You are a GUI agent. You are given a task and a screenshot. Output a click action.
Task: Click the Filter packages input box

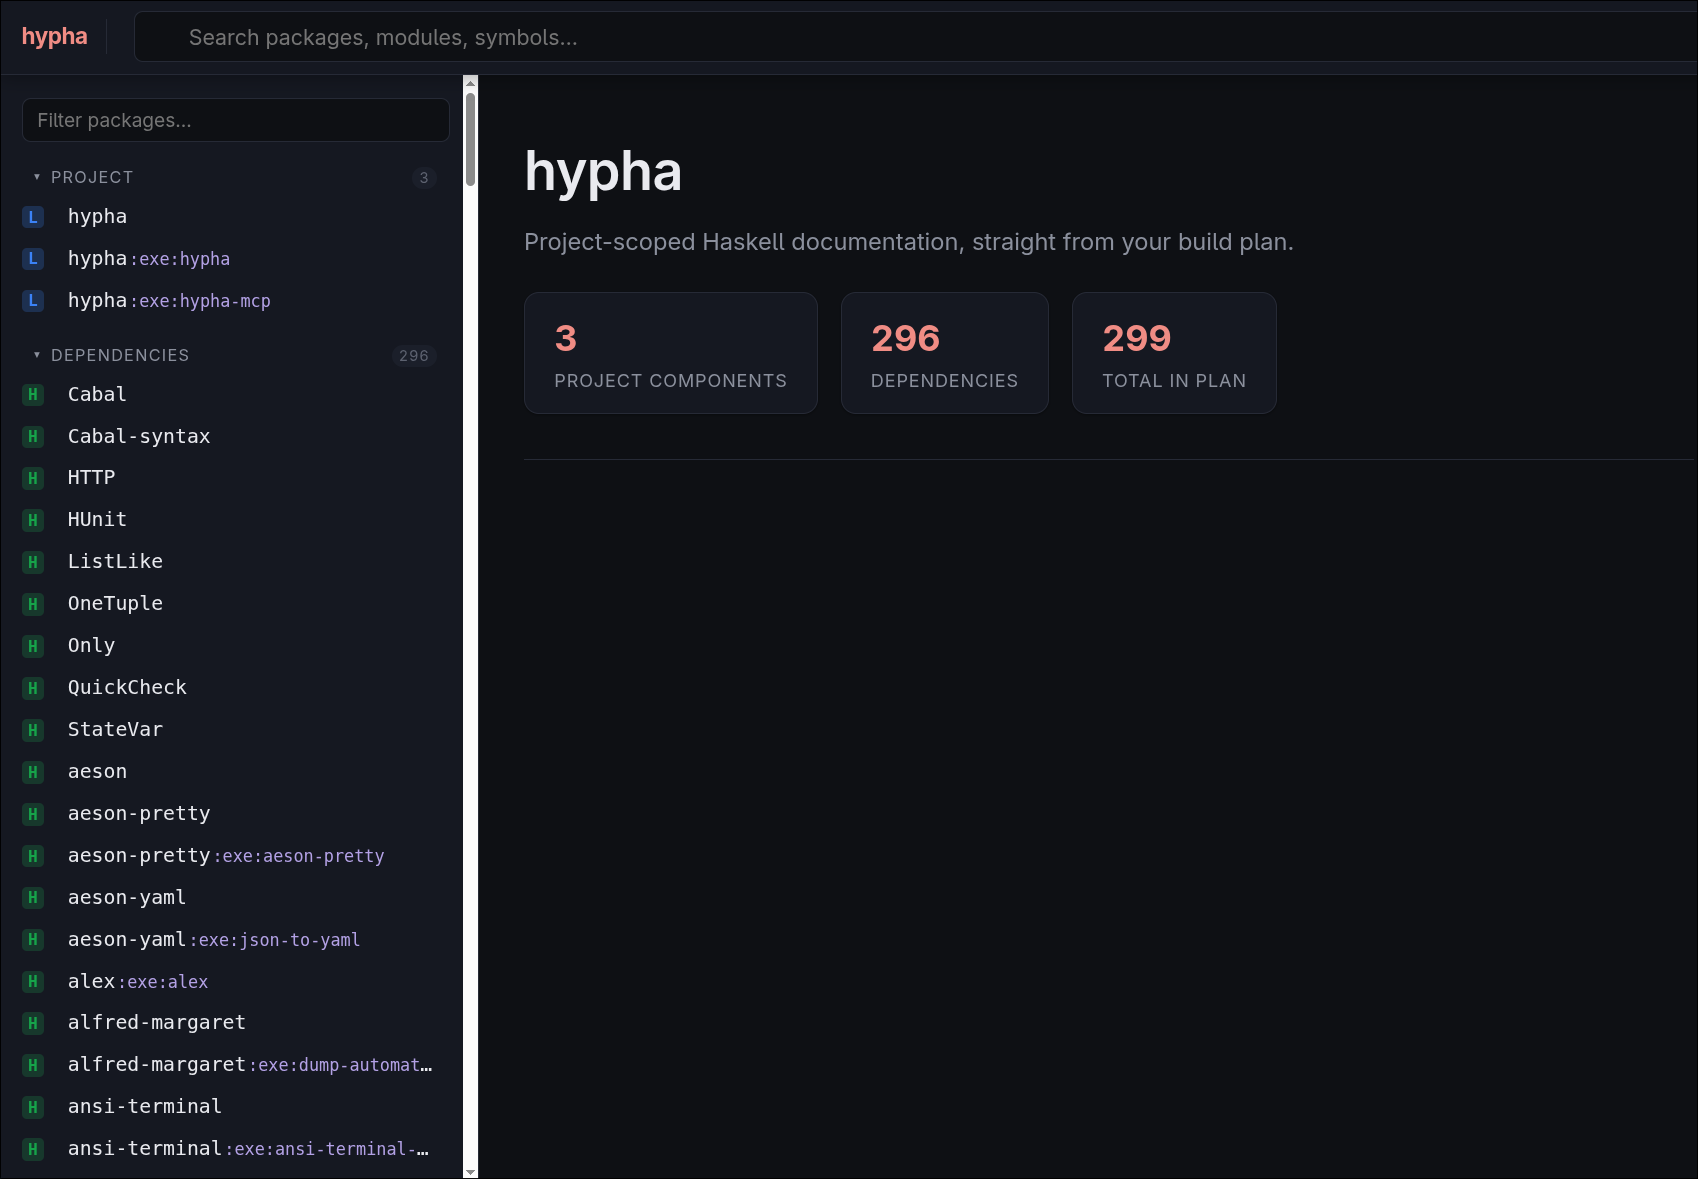coord(236,120)
